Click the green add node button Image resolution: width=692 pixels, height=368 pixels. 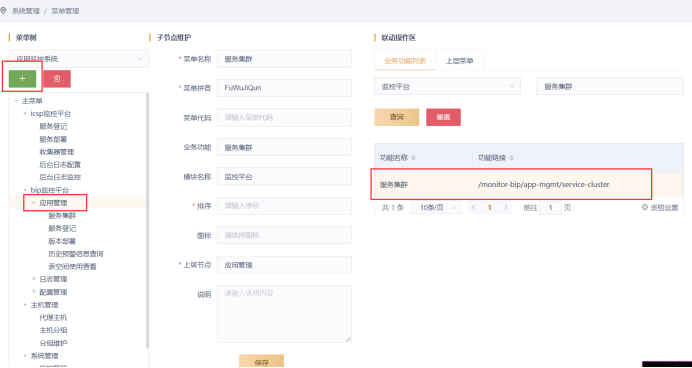[22, 79]
